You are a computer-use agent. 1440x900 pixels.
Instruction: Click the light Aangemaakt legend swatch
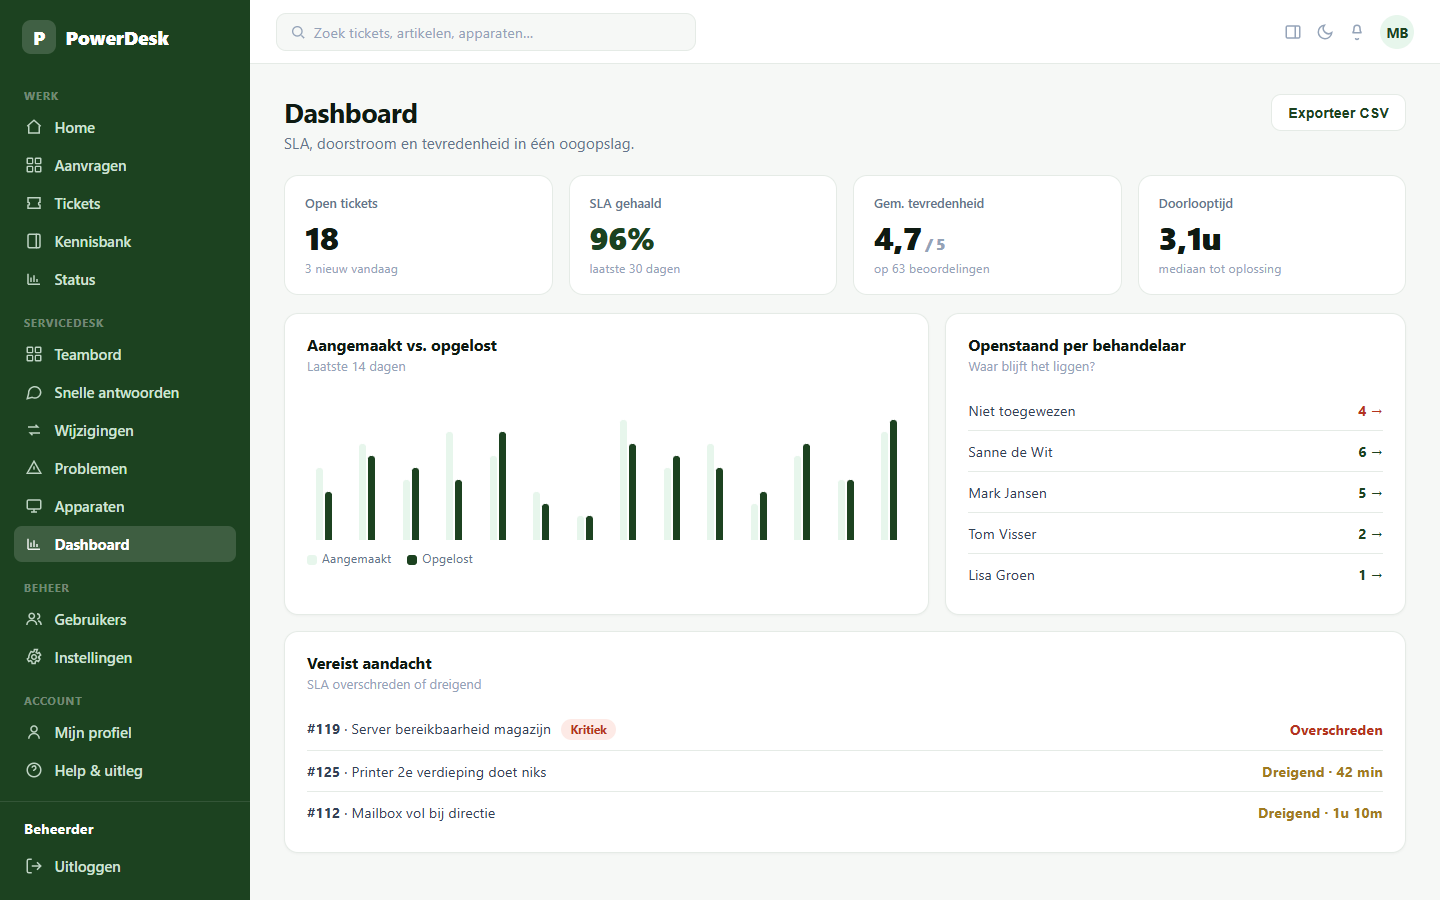[312, 560]
